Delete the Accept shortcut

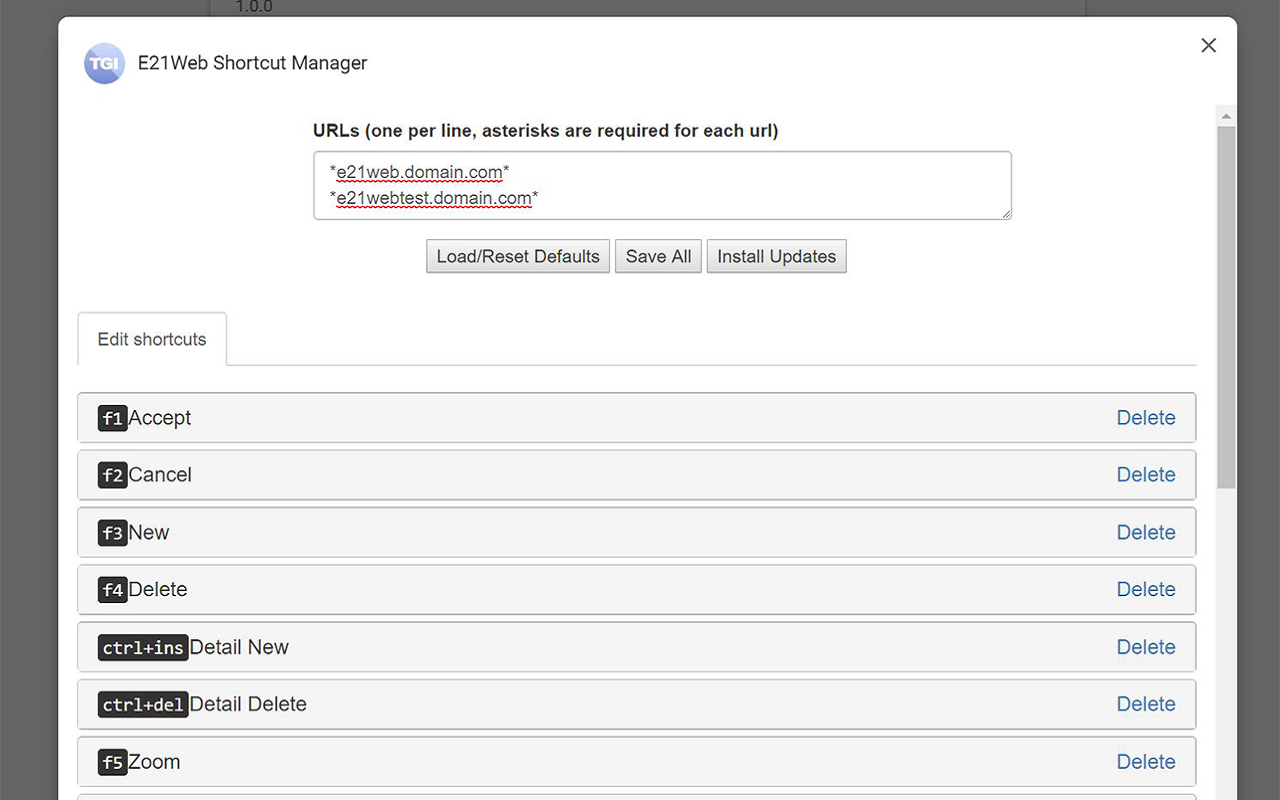[x=1146, y=418]
